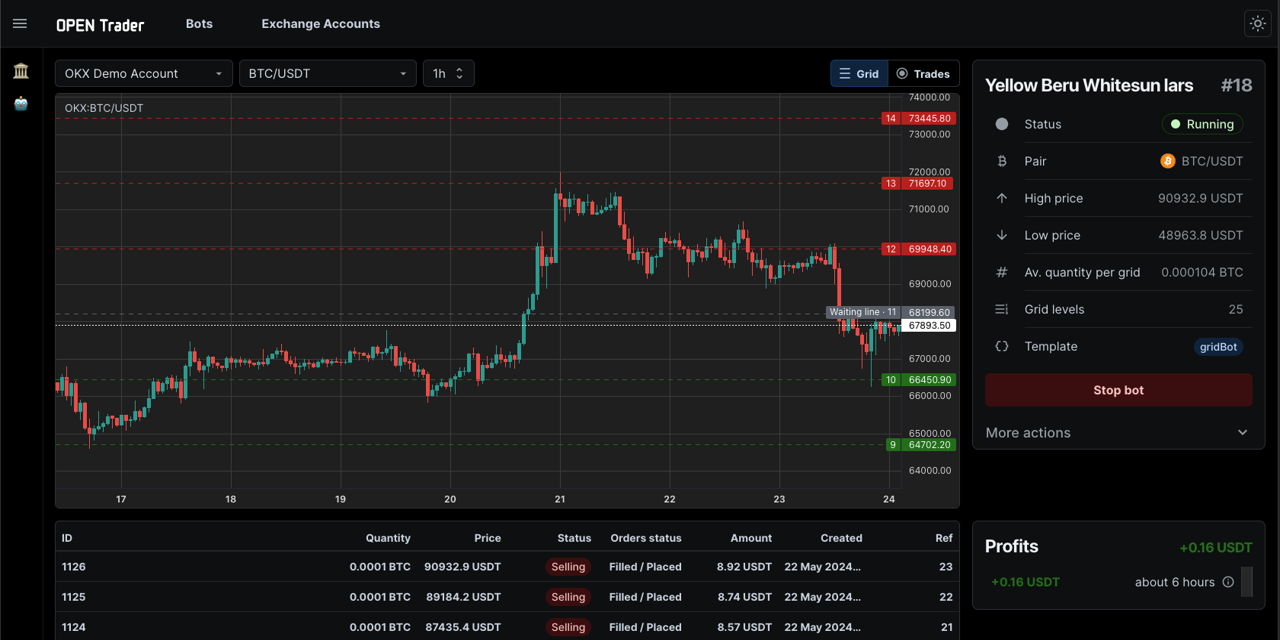This screenshot has width=1280, height=640.
Task: Go to the Bots page
Action: pyautogui.click(x=199, y=24)
